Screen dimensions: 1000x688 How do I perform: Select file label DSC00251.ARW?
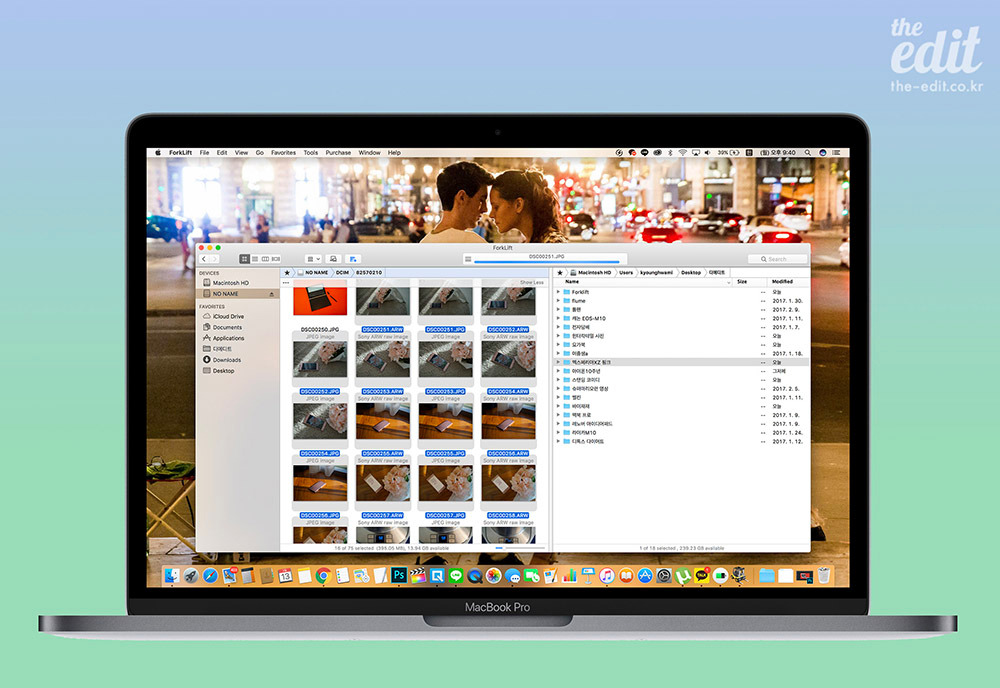click(x=383, y=330)
